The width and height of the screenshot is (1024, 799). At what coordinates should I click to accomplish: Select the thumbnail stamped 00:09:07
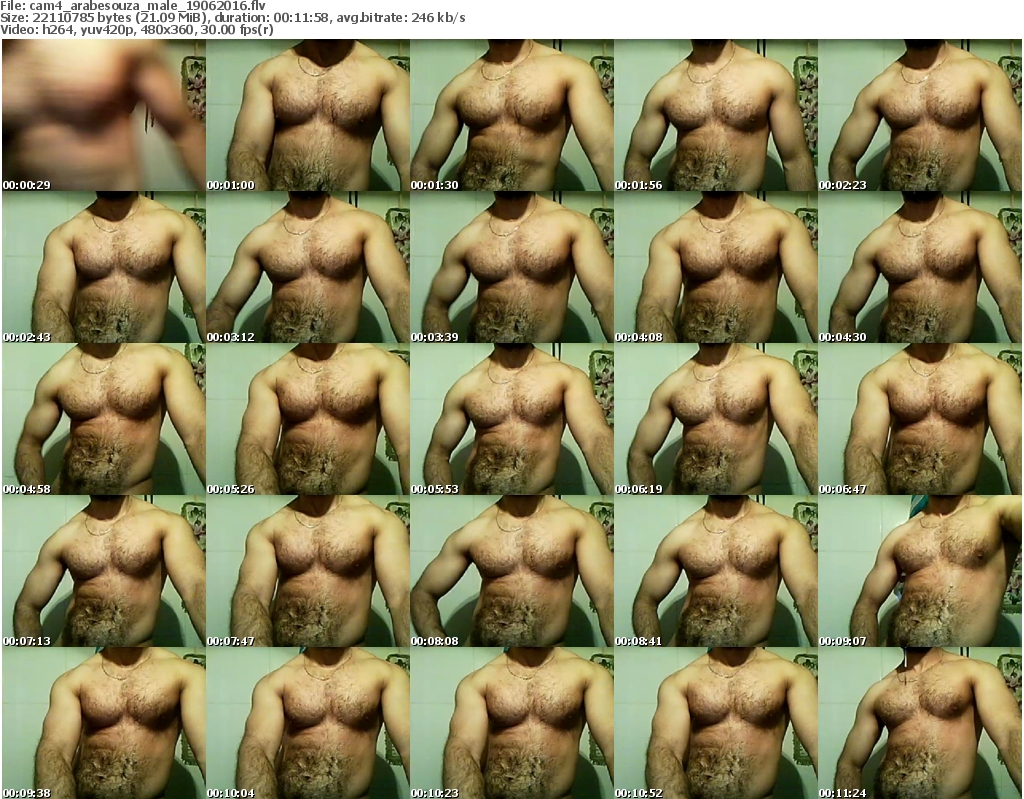[x=920, y=571]
